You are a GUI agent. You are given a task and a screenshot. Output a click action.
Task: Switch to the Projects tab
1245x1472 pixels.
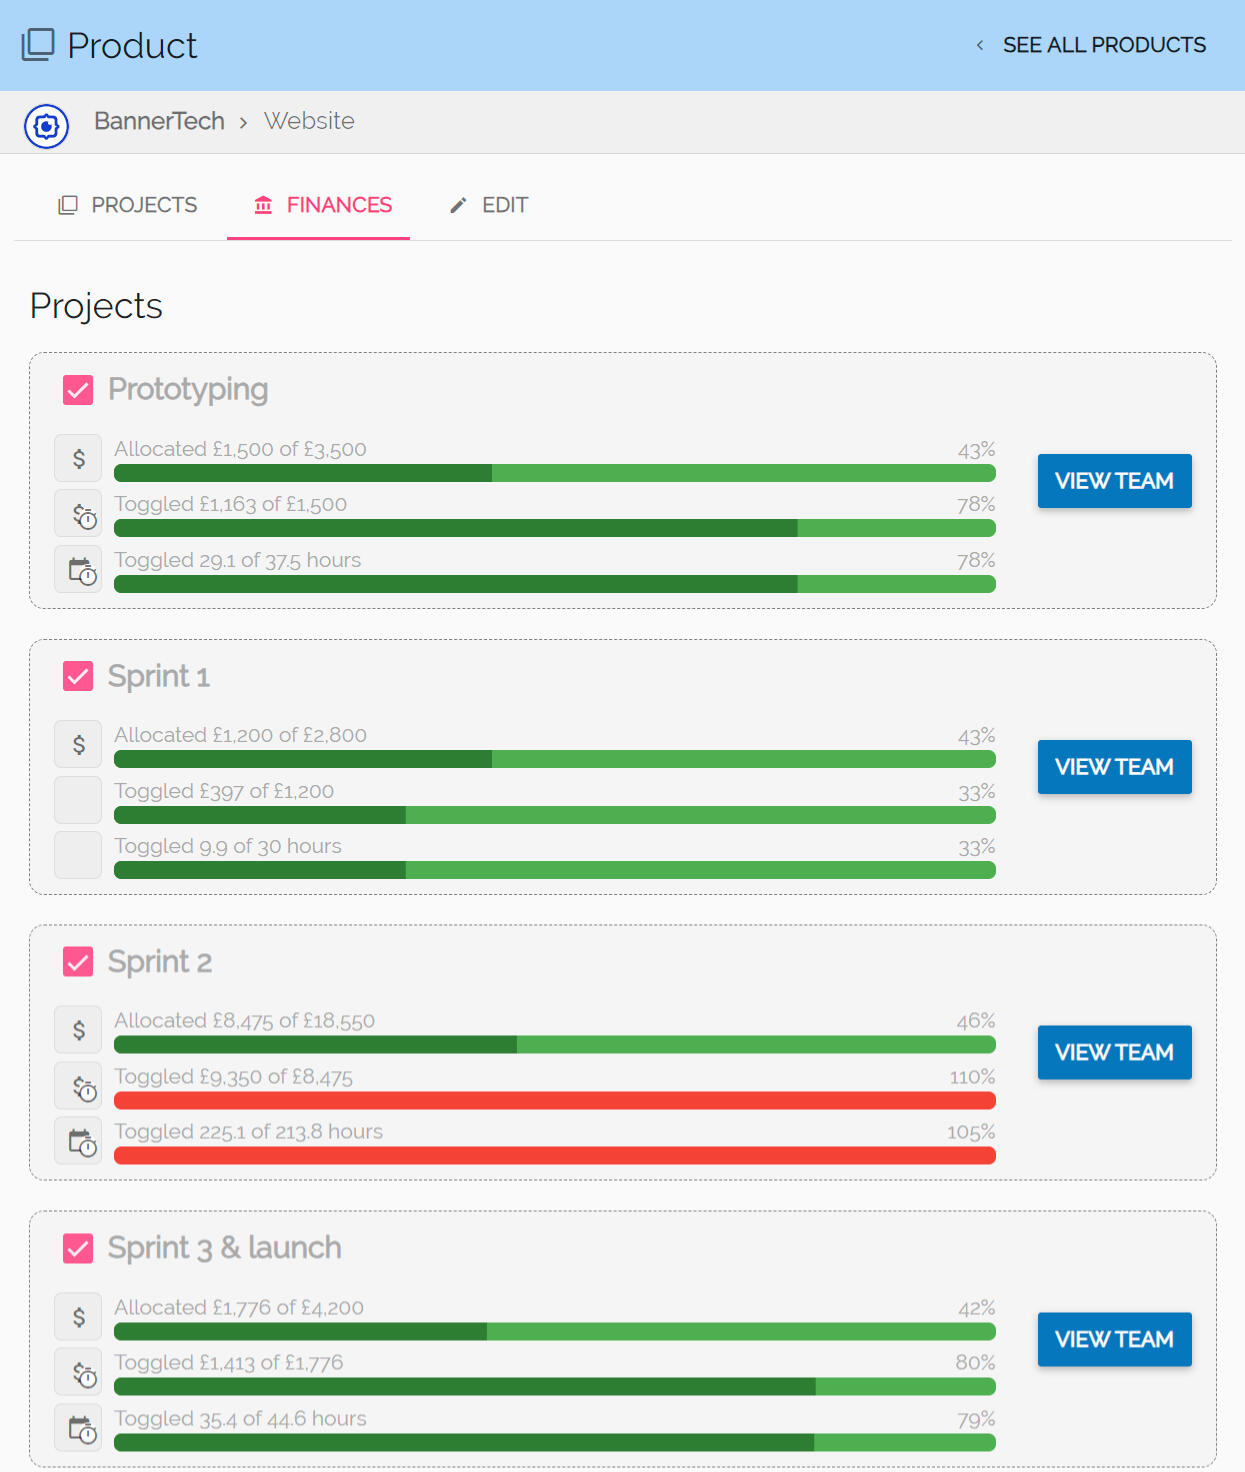pos(128,205)
